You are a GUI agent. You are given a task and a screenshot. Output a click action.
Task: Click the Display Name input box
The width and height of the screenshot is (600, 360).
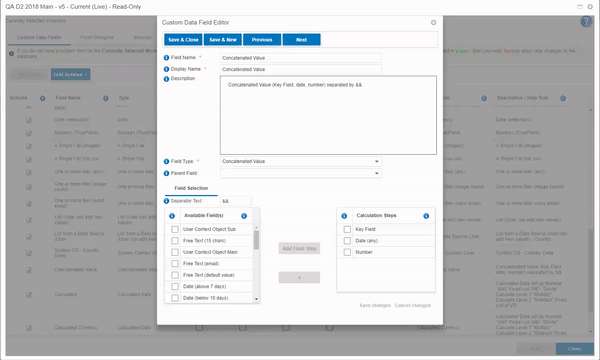[301, 69]
